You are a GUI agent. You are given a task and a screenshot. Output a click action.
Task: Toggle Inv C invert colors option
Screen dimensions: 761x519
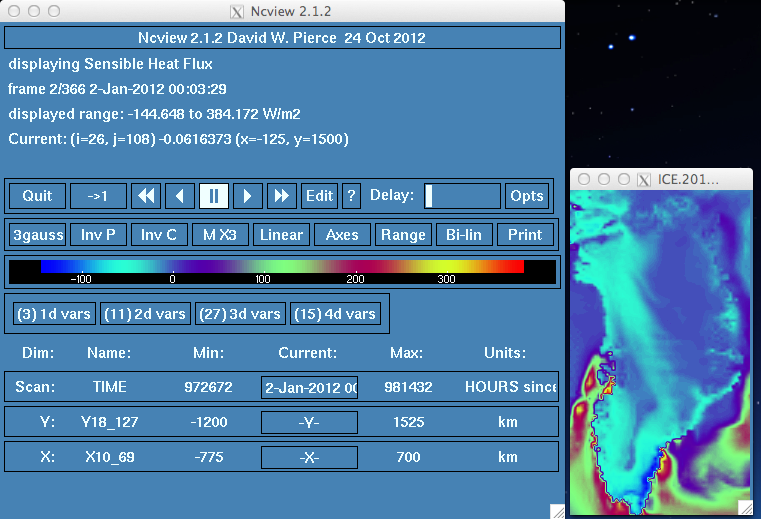[159, 235]
